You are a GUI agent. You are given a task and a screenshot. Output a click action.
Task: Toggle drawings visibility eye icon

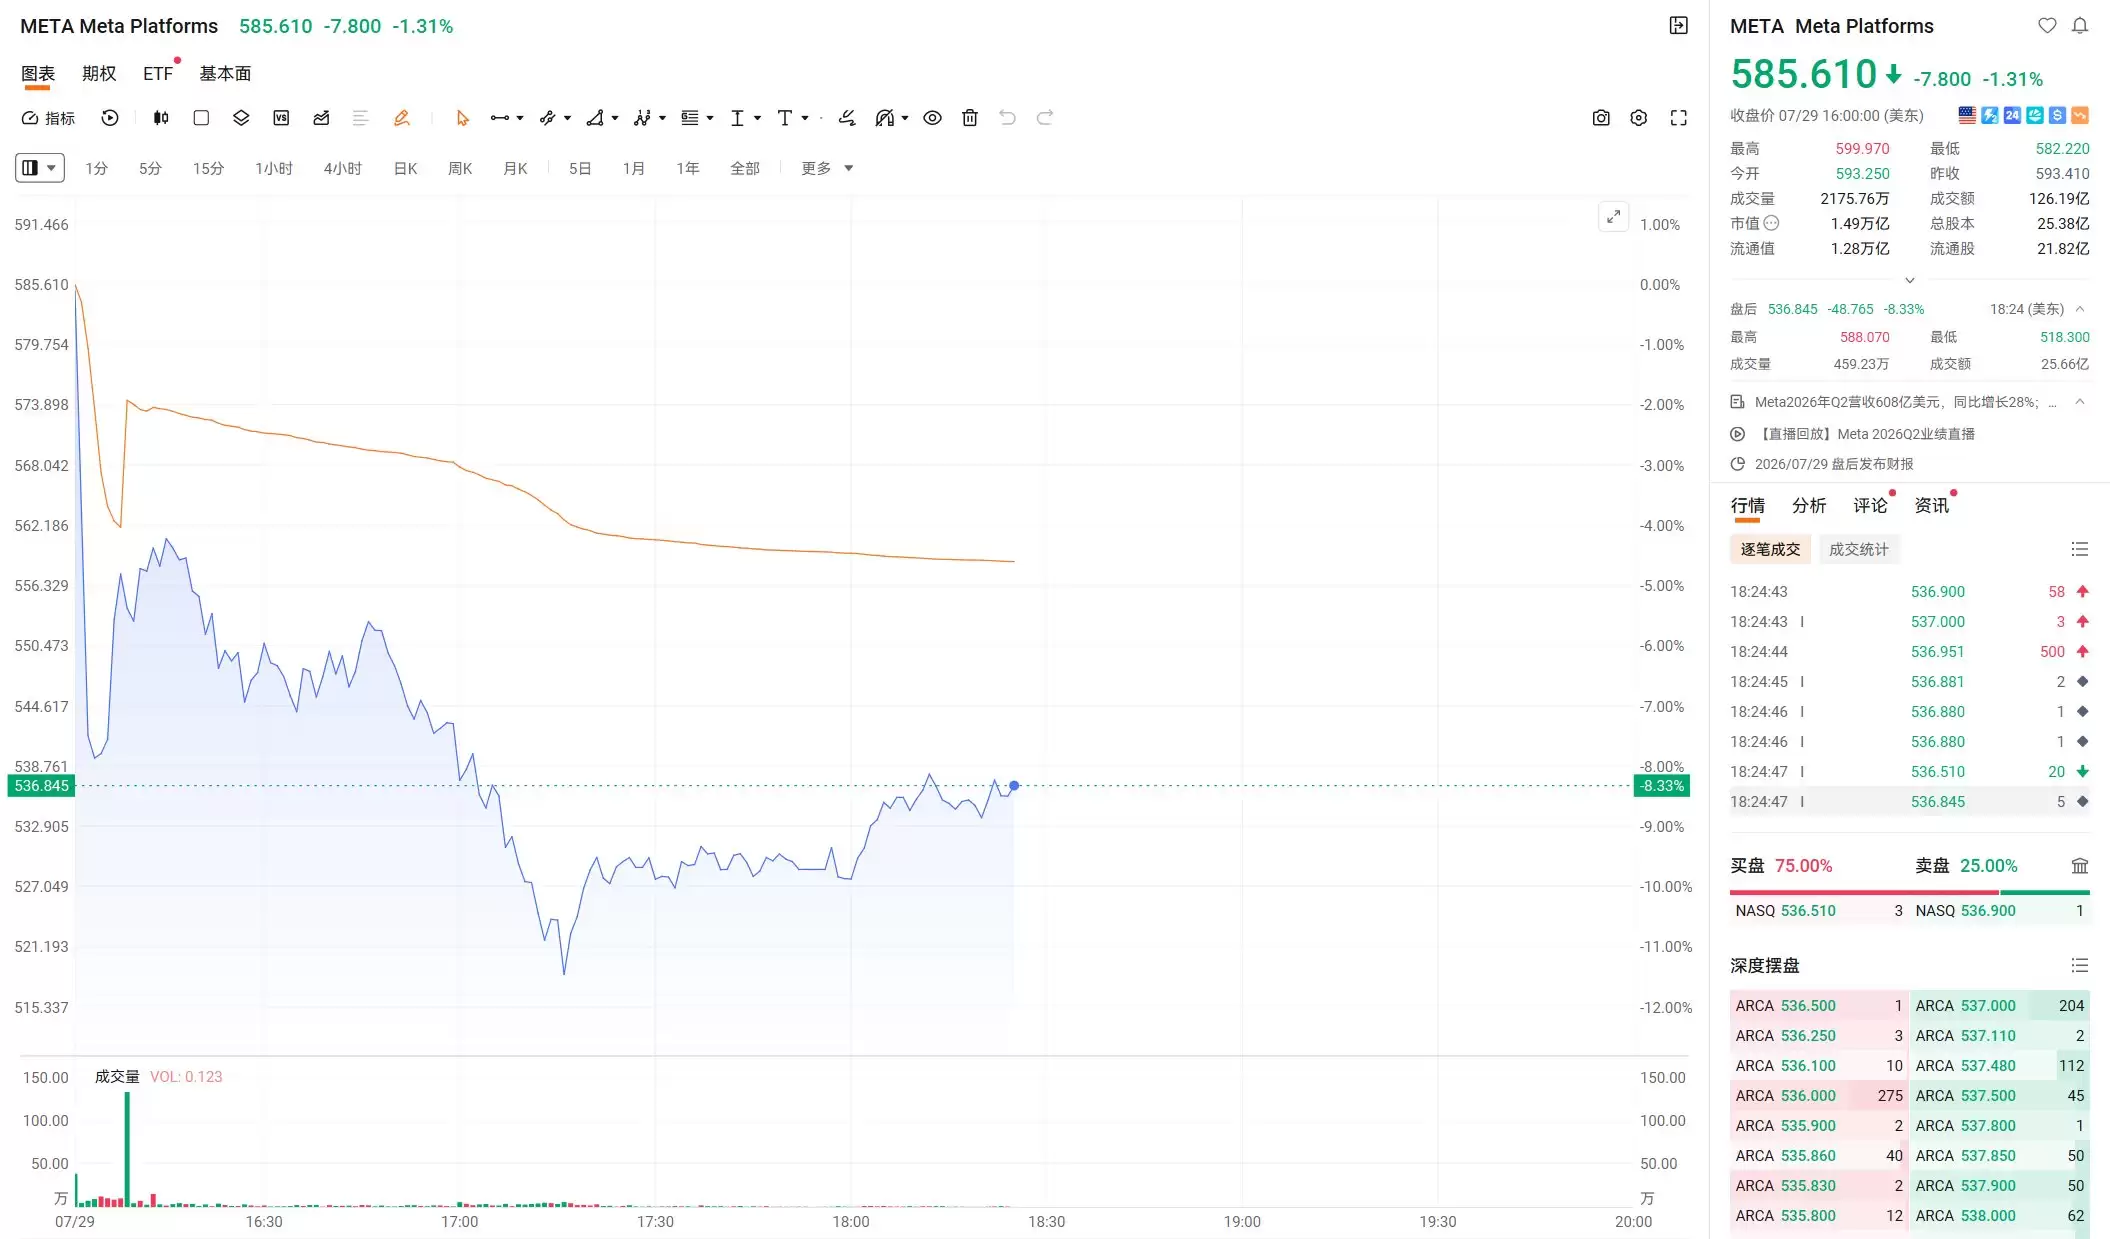pyautogui.click(x=932, y=118)
